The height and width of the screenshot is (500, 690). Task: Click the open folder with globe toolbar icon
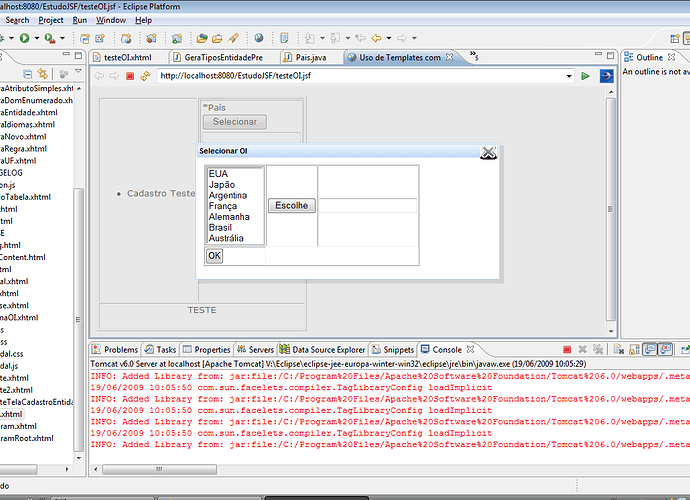point(202,38)
